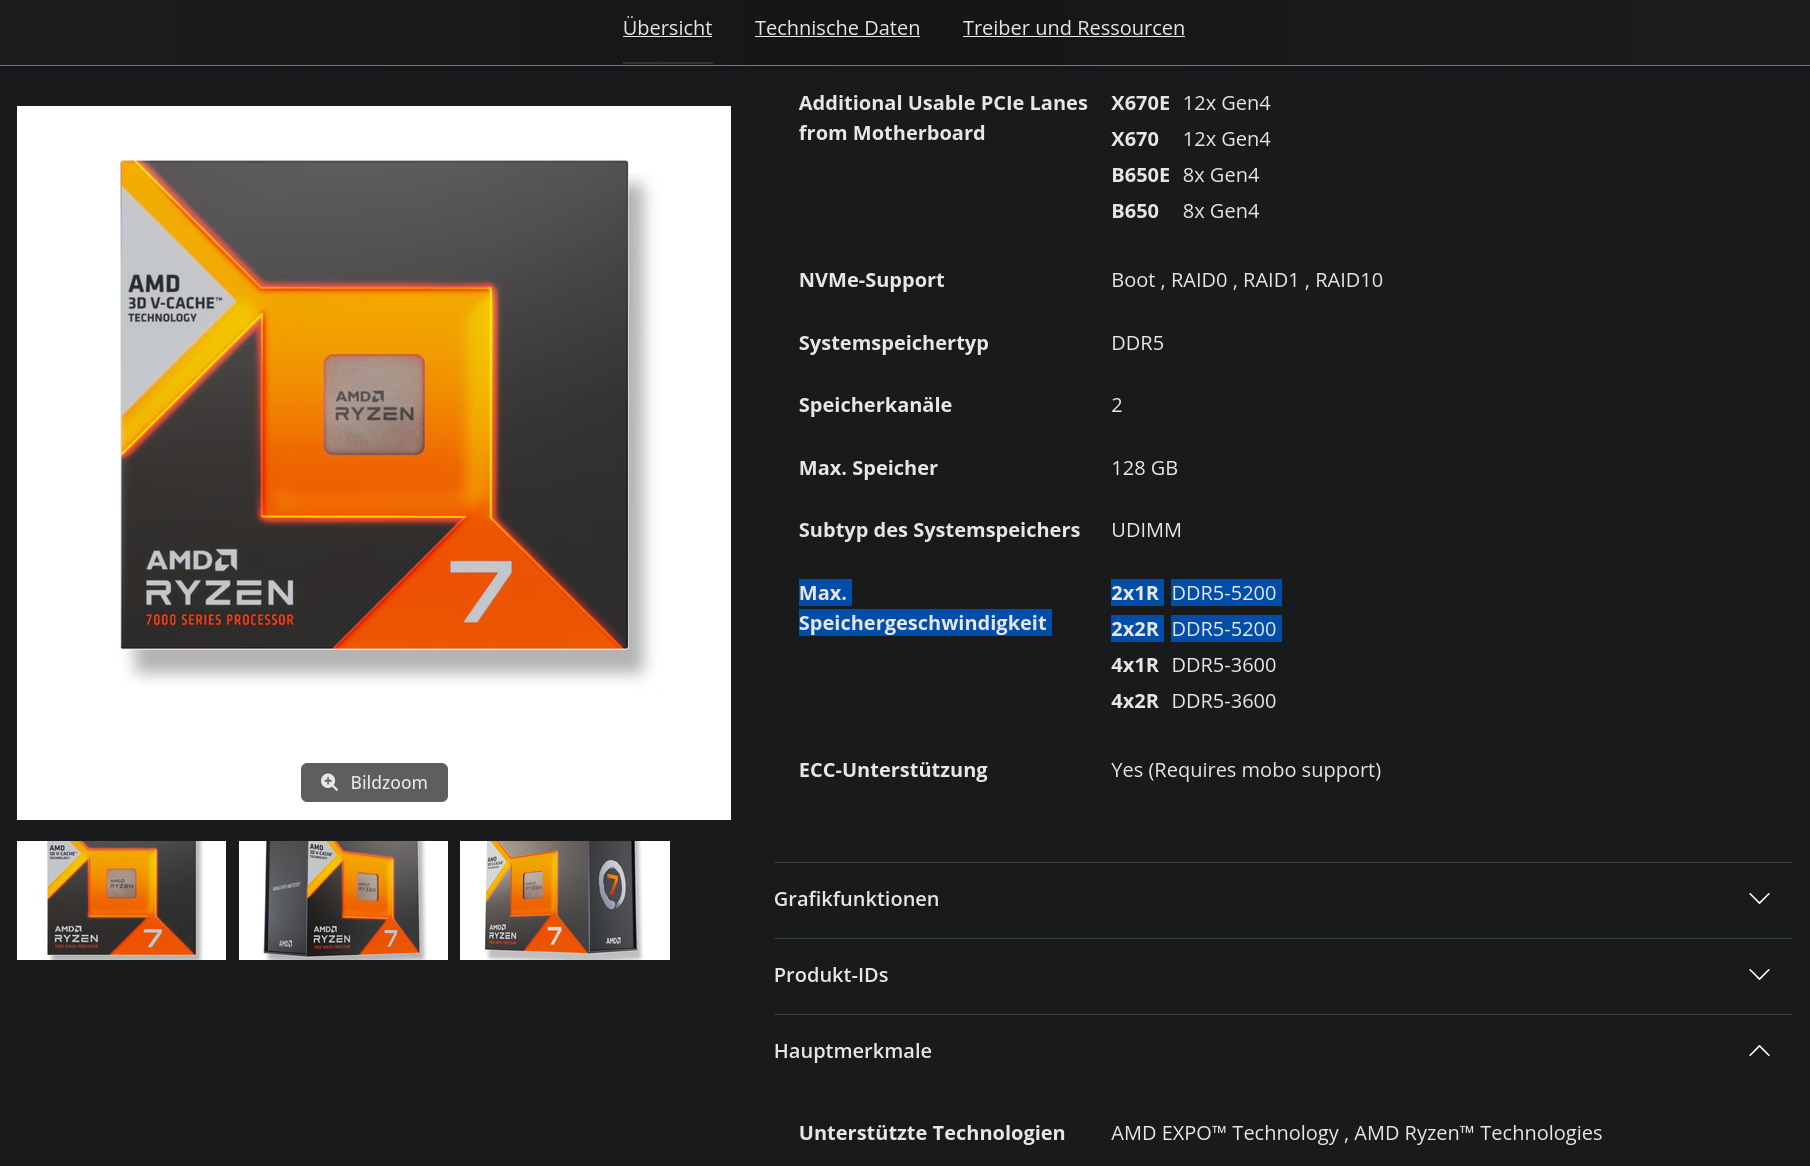The height and width of the screenshot is (1166, 1810).
Task: Expand the Grafikfunktionen section
Action: point(1282,899)
